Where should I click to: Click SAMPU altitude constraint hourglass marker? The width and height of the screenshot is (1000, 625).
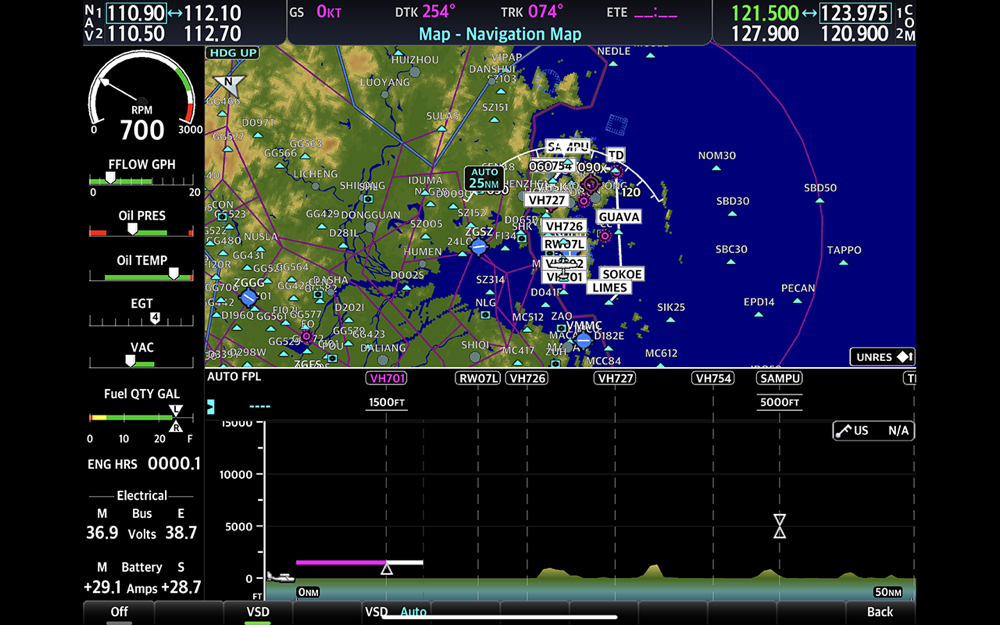pyautogui.click(x=779, y=526)
